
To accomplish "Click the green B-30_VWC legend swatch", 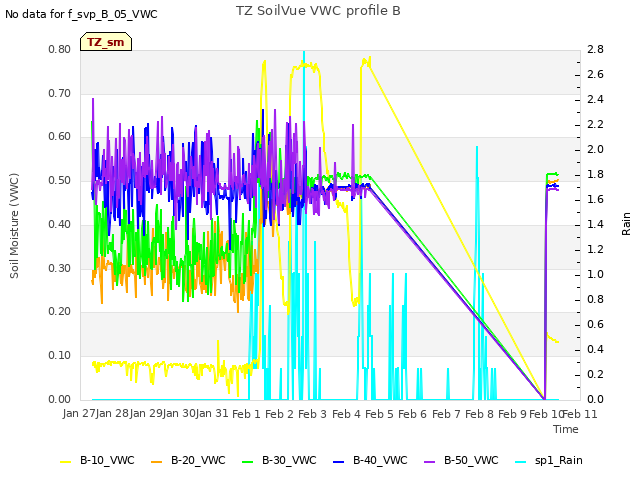I will tap(247, 461).
